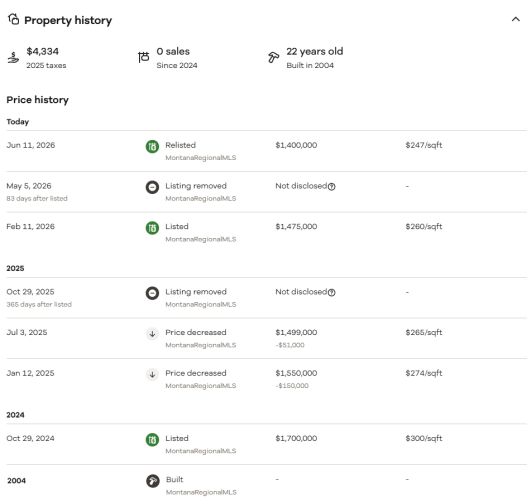This screenshot has height=500, width=527.
Task: Click the Listing removed icon for May 5, 2026
Action: tap(152, 187)
